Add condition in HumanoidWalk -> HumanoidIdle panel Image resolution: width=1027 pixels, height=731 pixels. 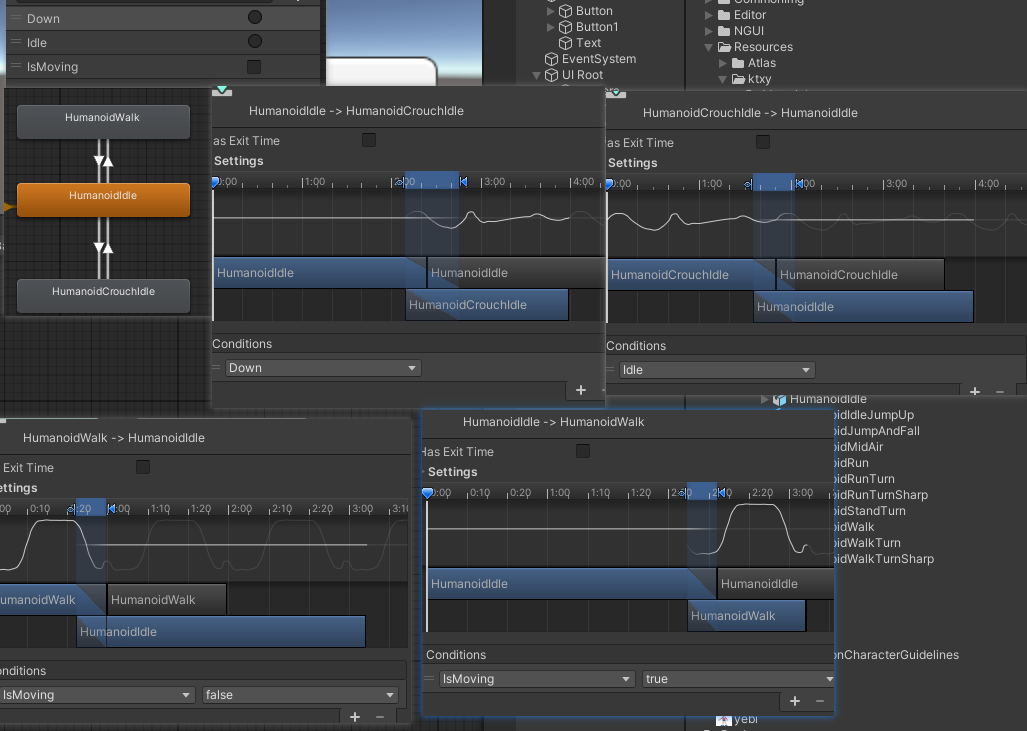tap(354, 717)
